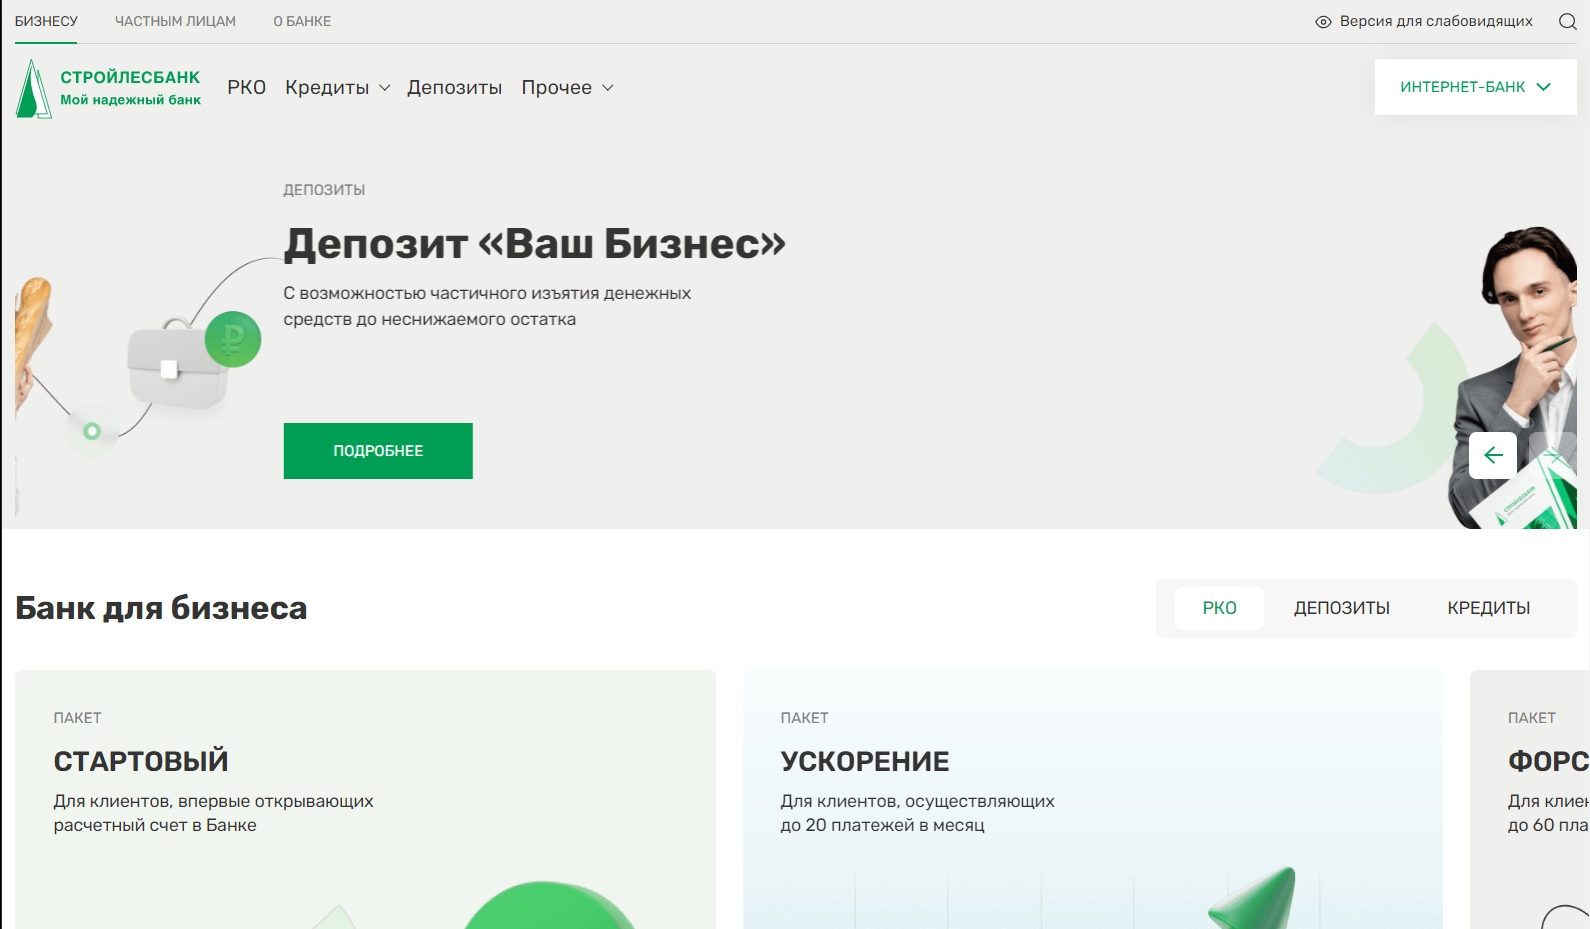Click the Мой надежный банк slogan
This screenshot has height=929, width=1590.
130,100
